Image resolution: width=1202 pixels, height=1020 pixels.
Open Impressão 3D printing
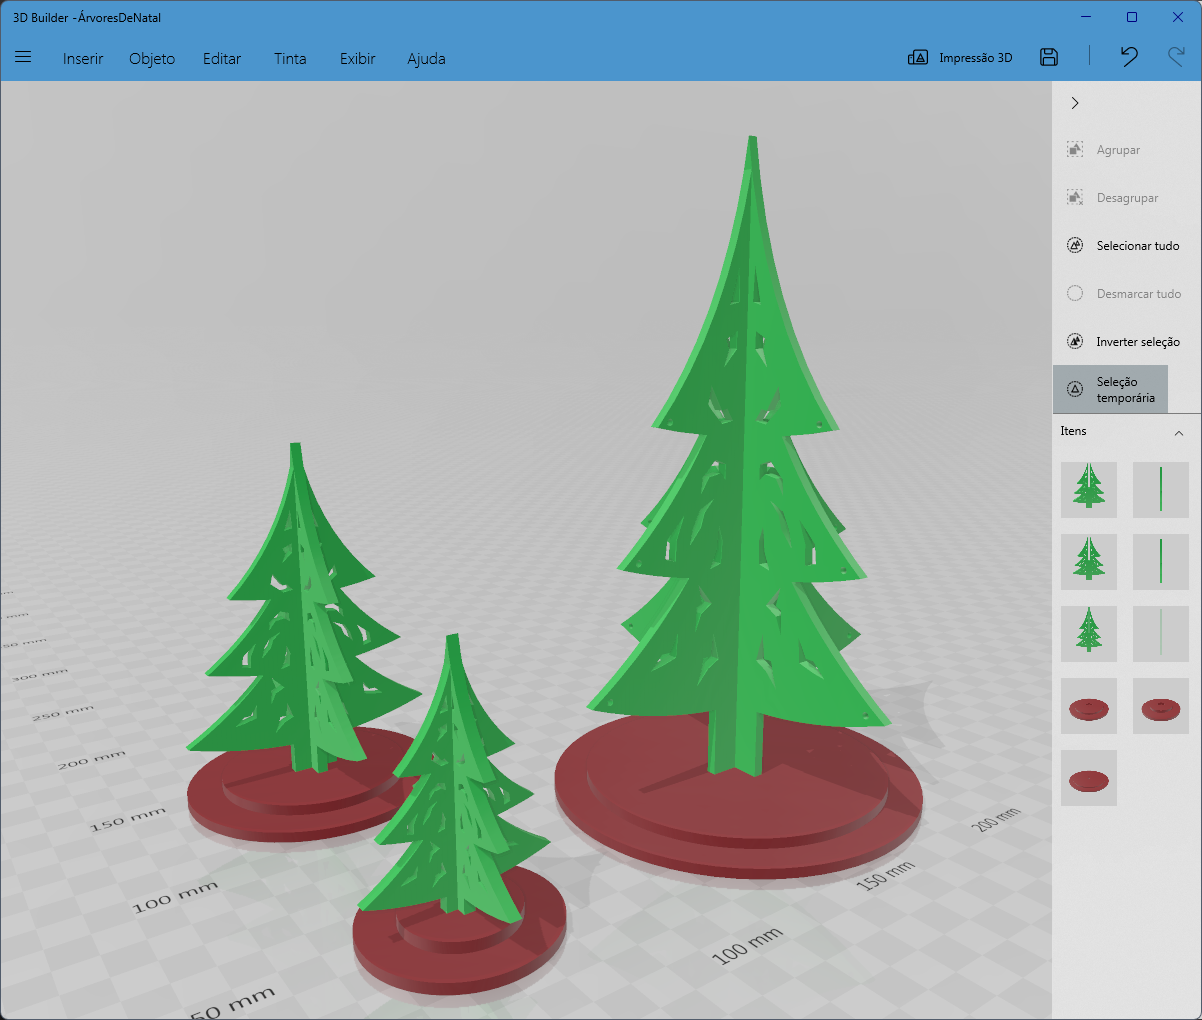pos(960,57)
